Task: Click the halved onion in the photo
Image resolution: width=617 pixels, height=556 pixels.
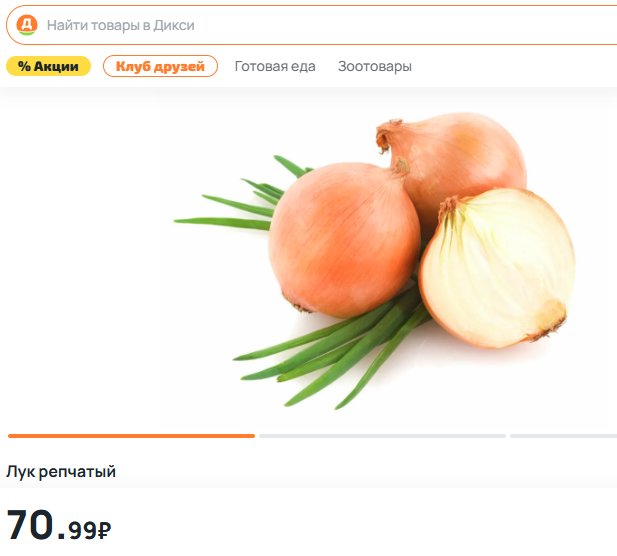Action: 497,268
